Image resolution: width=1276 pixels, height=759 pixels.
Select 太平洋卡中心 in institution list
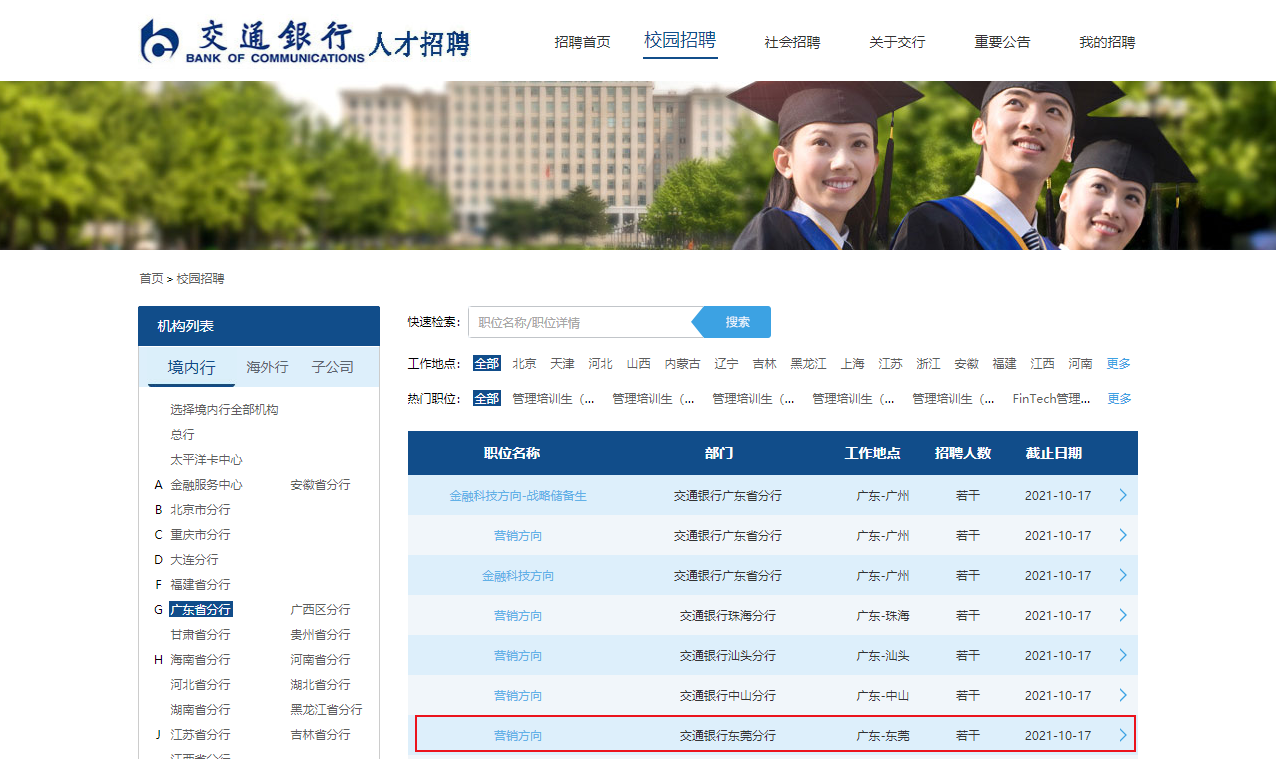[206, 460]
